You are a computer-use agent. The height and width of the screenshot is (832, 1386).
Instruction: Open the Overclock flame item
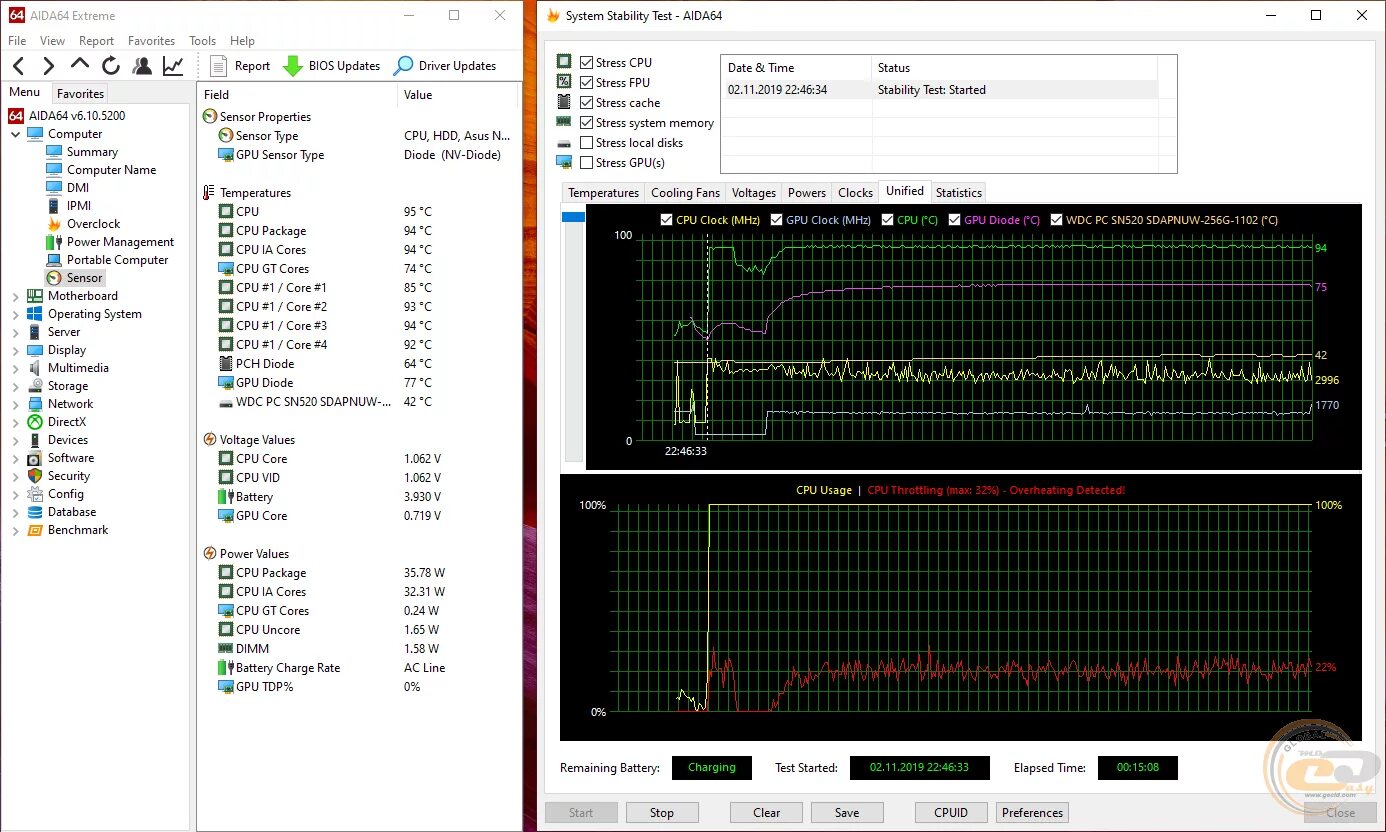click(93, 224)
